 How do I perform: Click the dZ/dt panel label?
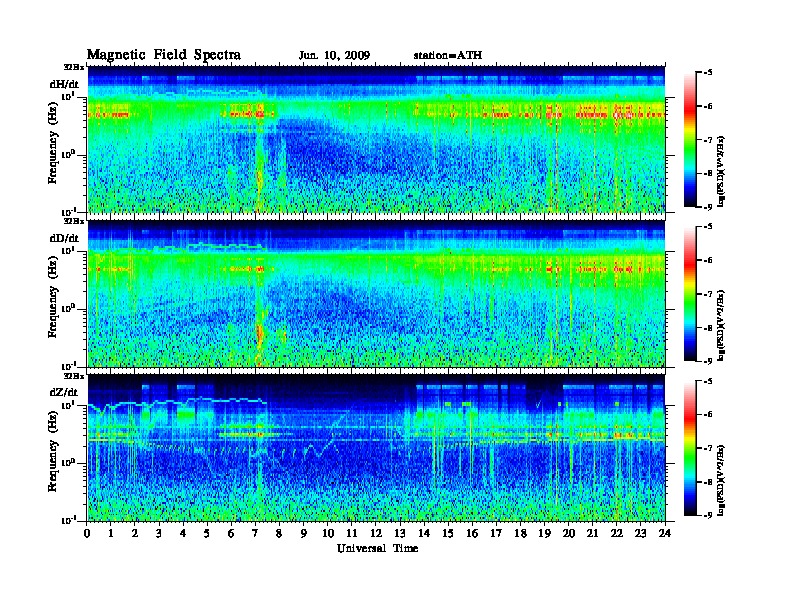click(64, 392)
